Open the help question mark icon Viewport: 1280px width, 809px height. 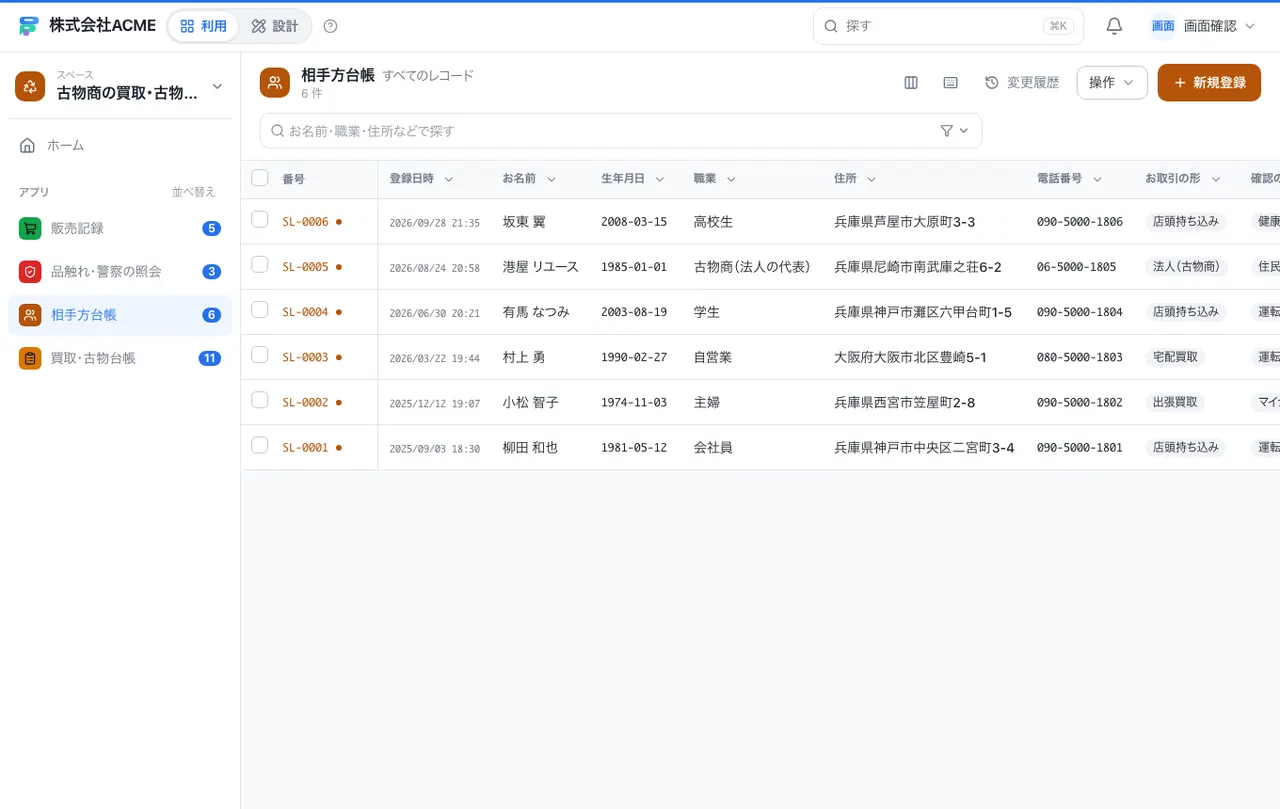[x=331, y=26]
